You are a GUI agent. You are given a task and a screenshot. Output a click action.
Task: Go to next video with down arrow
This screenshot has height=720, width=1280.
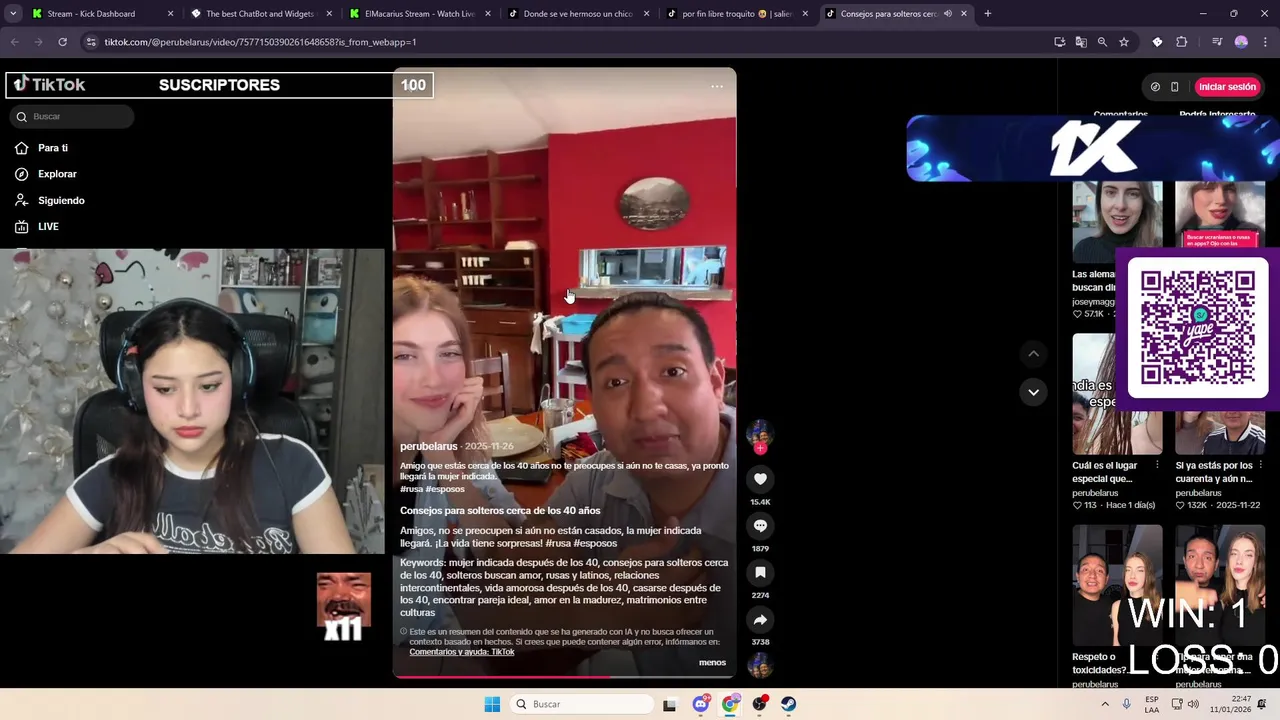tap(1033, 392)
